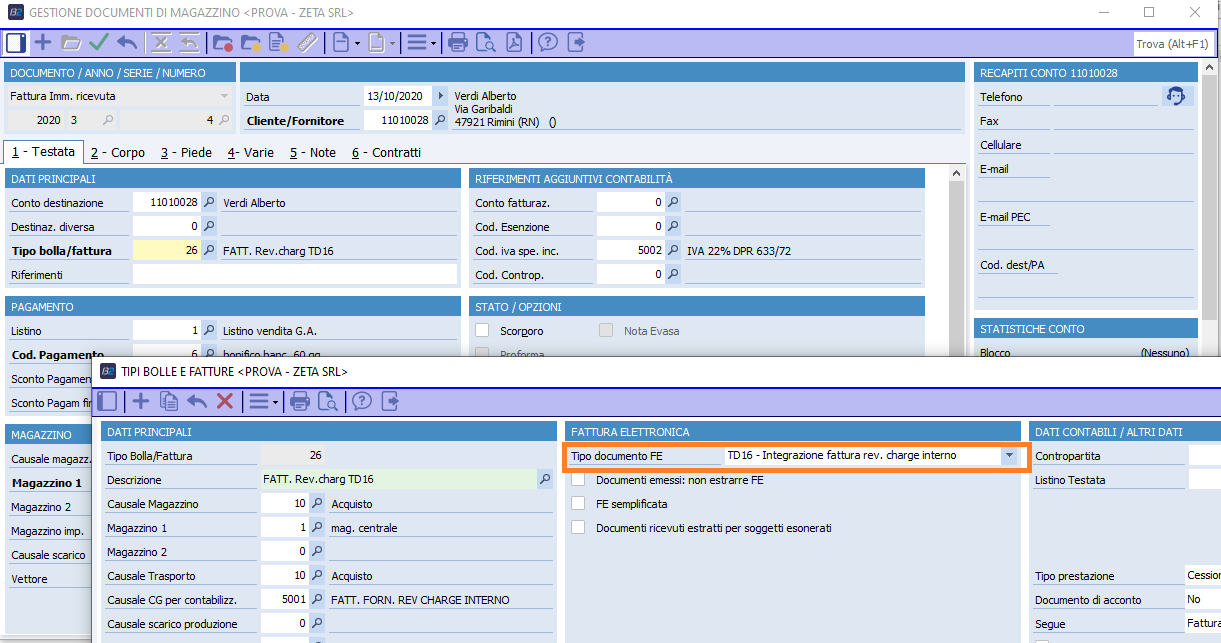Switch to the 1 - Testata tab

43,152
